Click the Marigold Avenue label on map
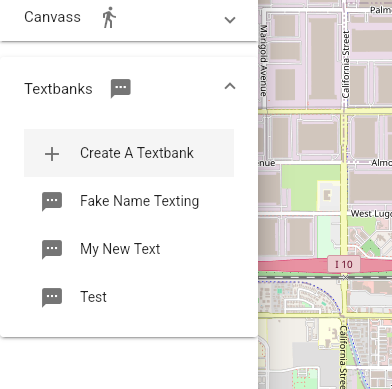The height and width of the screenshot is (389, 392). pos(264,60)
